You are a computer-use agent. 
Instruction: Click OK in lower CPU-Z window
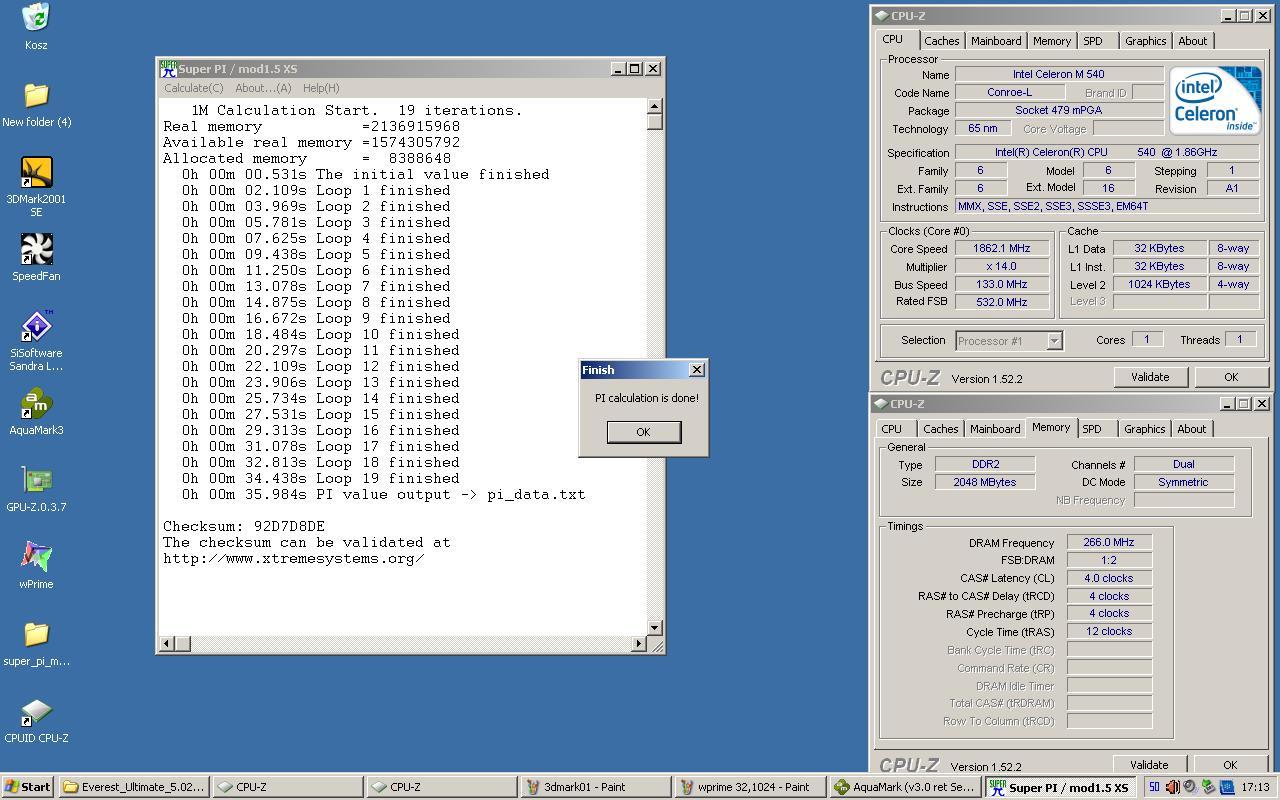1229,765
